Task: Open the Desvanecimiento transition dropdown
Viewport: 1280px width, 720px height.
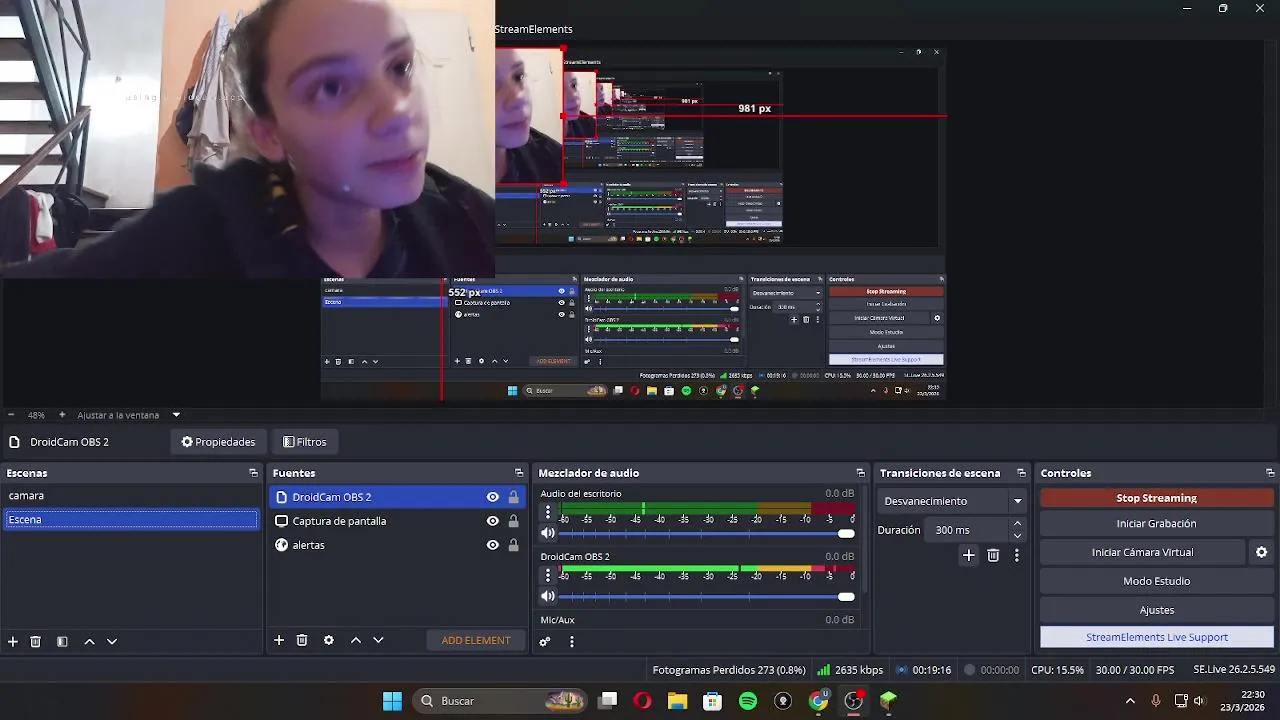Action: (952, 501)
